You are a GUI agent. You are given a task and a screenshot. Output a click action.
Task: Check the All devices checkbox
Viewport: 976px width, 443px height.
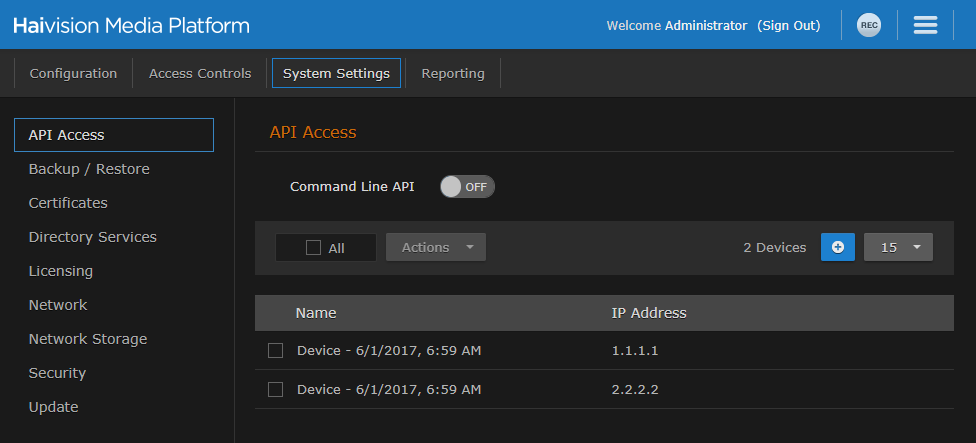pyautogui.click(x=314, y=248)
